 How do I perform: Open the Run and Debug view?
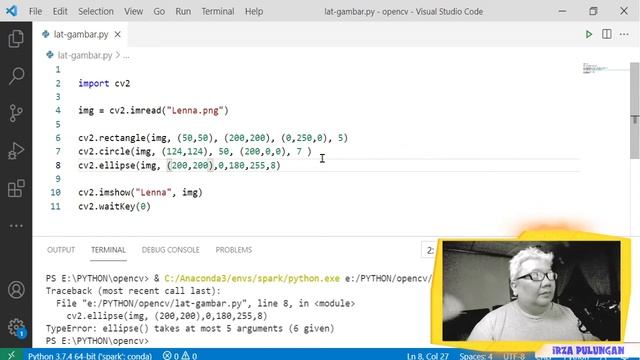[16, 151]
